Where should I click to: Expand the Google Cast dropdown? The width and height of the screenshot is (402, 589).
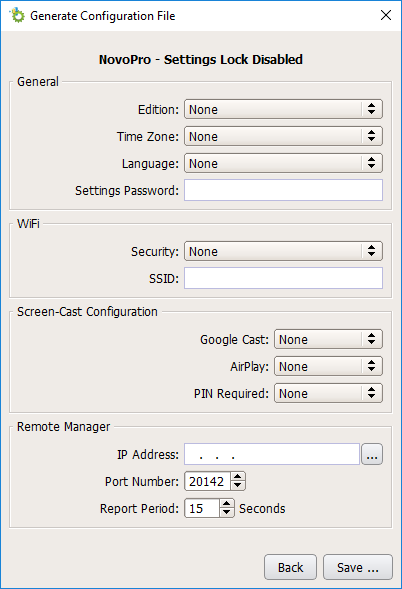point(328,339)
